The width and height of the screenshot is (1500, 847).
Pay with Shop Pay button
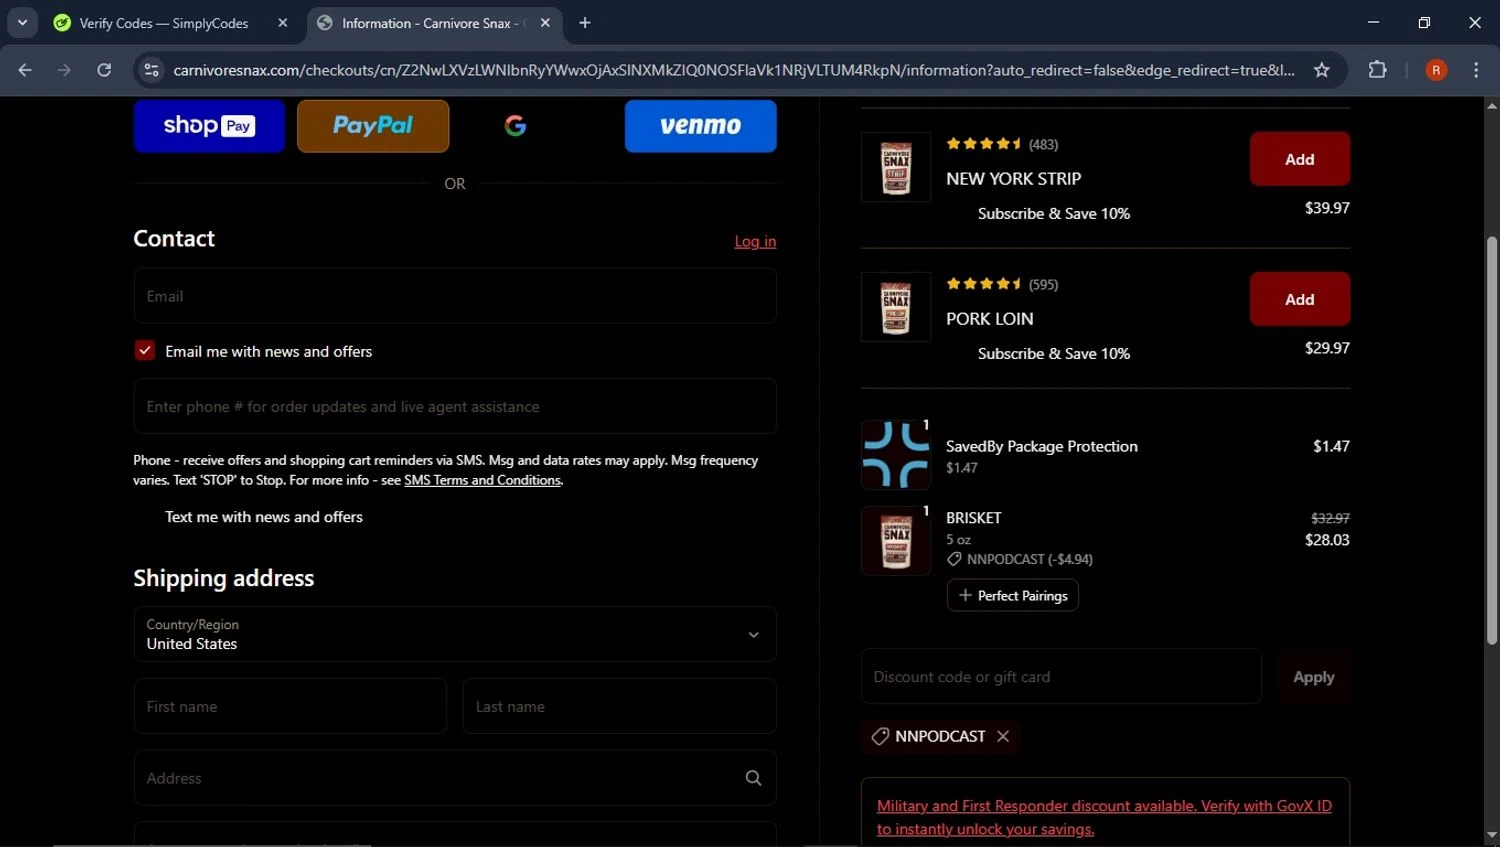[209, 126]
